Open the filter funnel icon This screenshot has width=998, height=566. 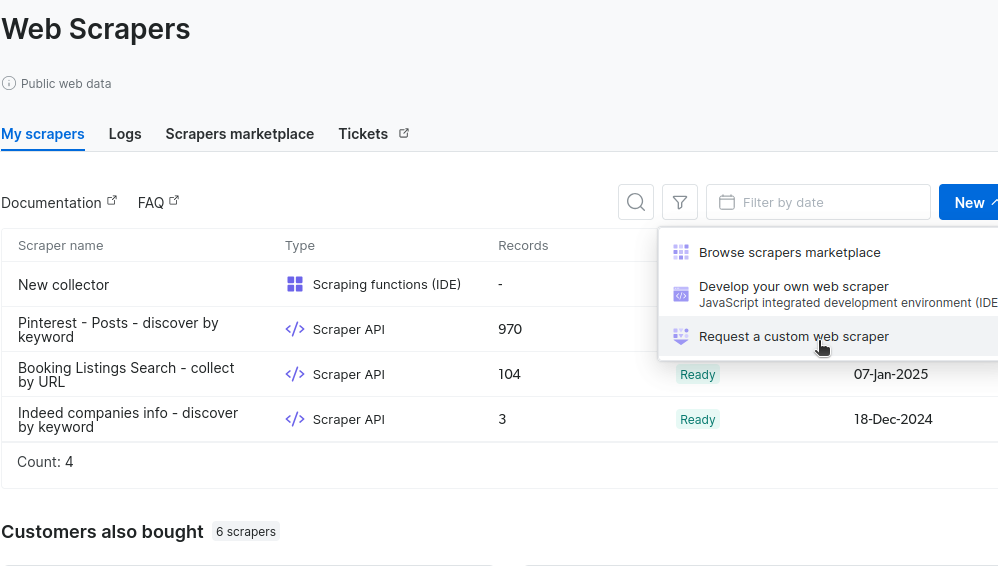680,202
